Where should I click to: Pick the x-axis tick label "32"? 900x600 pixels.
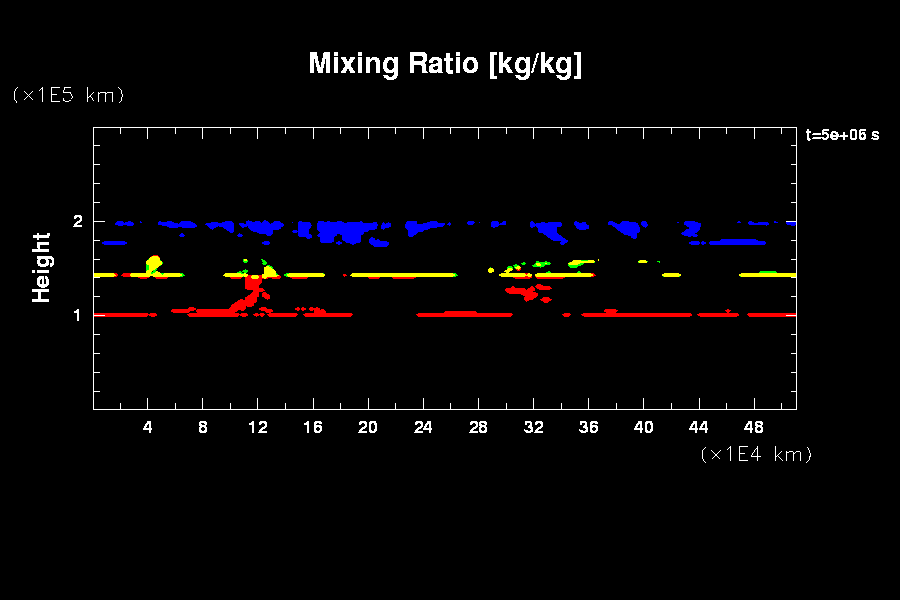click(533, 427)
